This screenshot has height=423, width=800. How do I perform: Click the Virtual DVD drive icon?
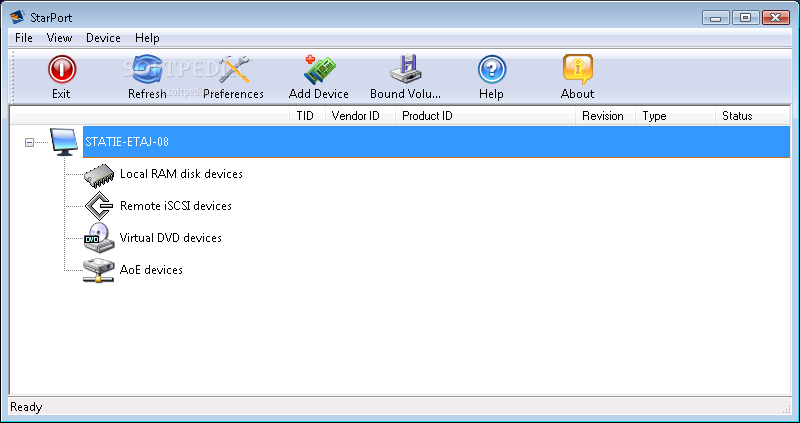(x=98, y=238)
